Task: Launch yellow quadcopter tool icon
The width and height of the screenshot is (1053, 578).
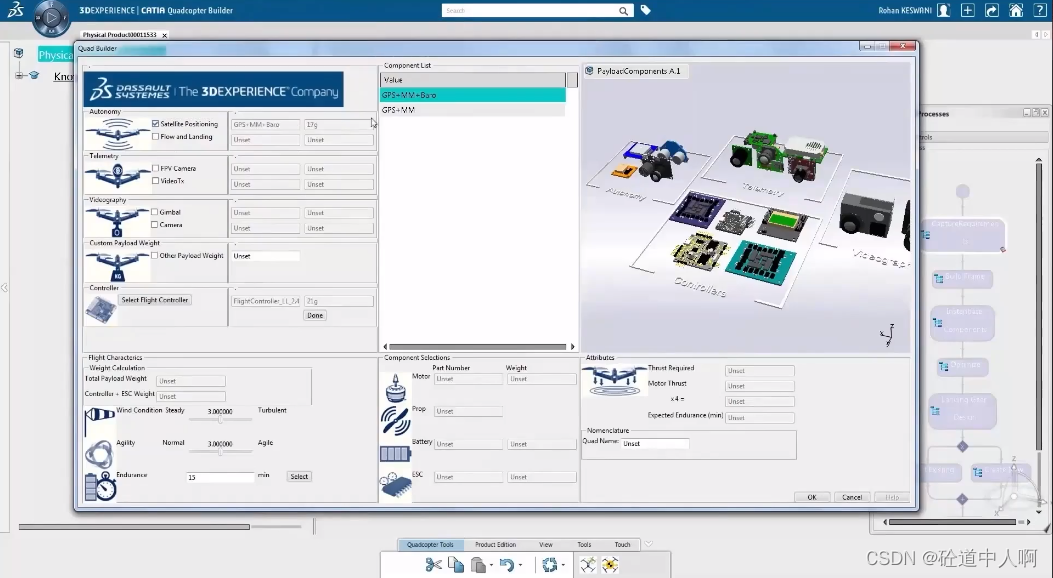Action: click(610, 565)
